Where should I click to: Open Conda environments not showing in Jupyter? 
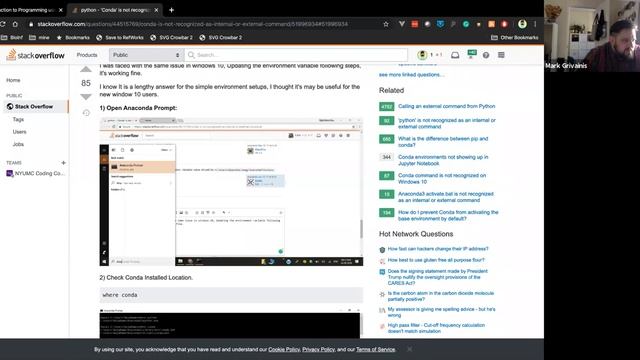[x=443, y=160]
